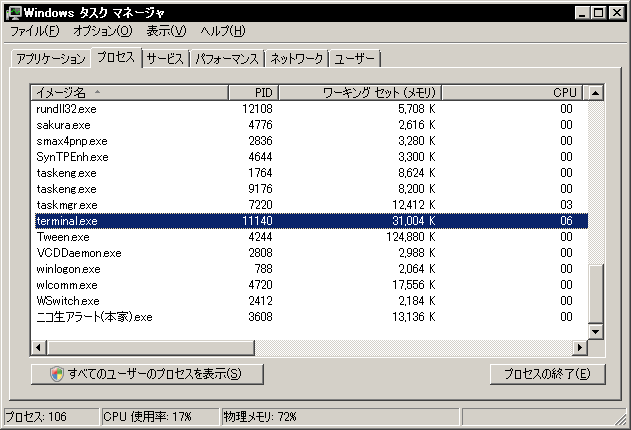Select the SynTPEnh.exe process
631x430 pixels.
tap(311, 157)
